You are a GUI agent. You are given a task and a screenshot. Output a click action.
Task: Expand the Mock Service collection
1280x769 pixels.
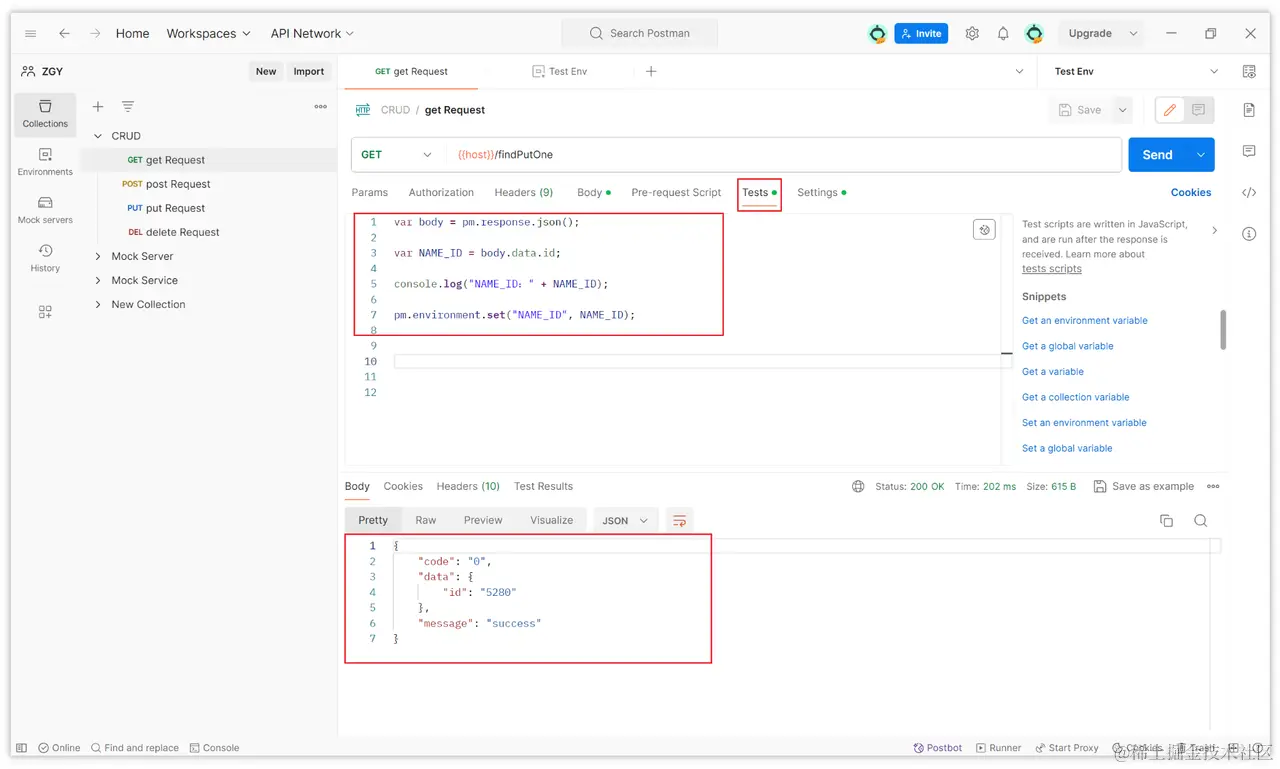point(98,280)
